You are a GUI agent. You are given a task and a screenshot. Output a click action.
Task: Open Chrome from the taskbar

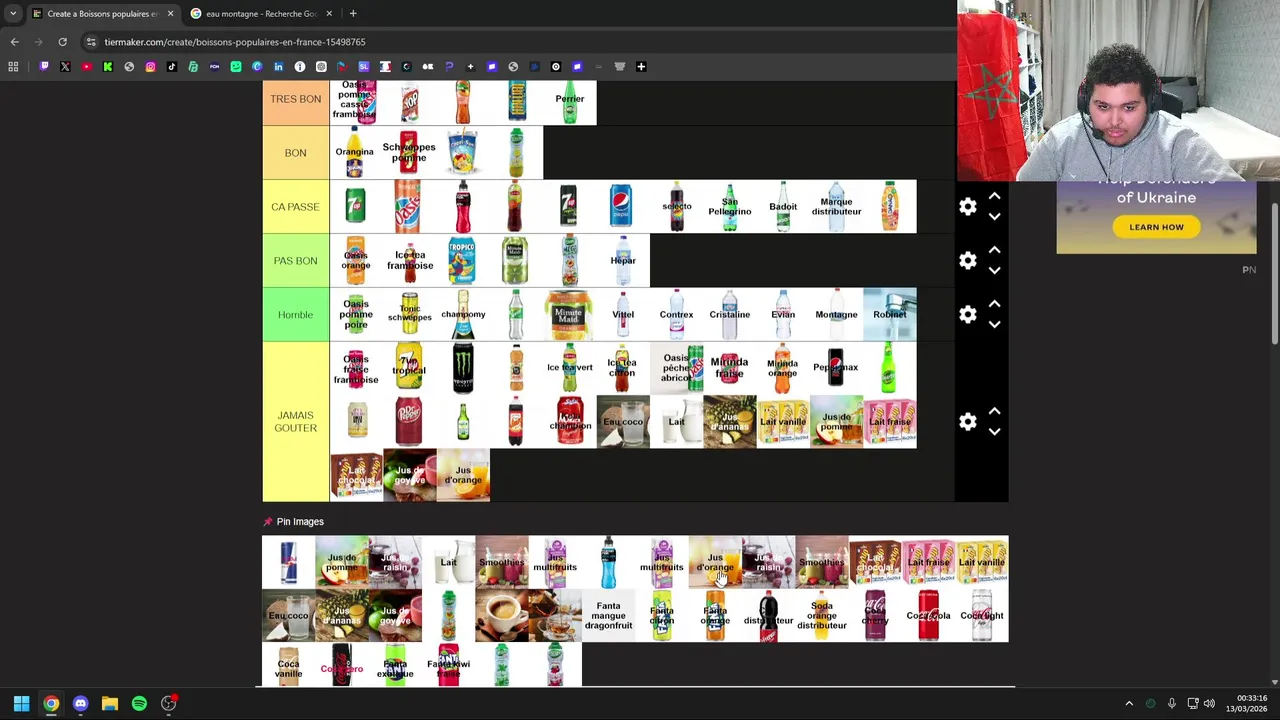click(x=51, y=704)
